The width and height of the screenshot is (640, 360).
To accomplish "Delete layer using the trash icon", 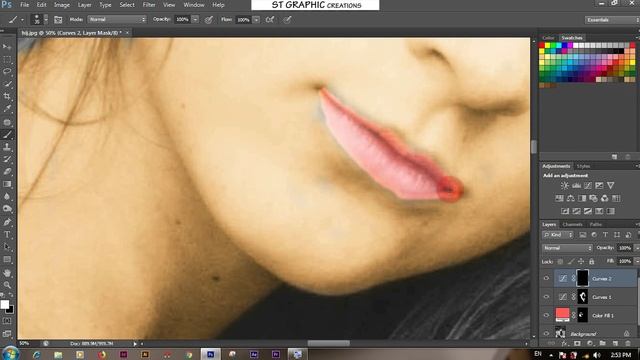I will click(x=628, y=344).
